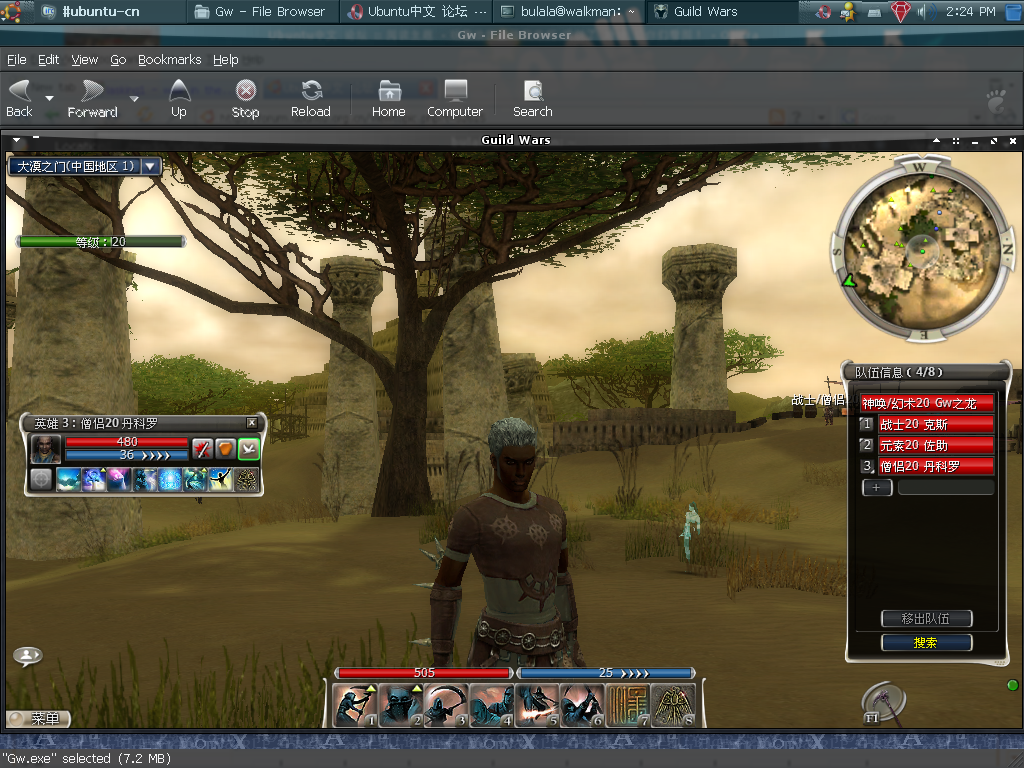The image size is (1024, 768).
Task: Click the hero's fourth skill icon
Action: [145, 479]
